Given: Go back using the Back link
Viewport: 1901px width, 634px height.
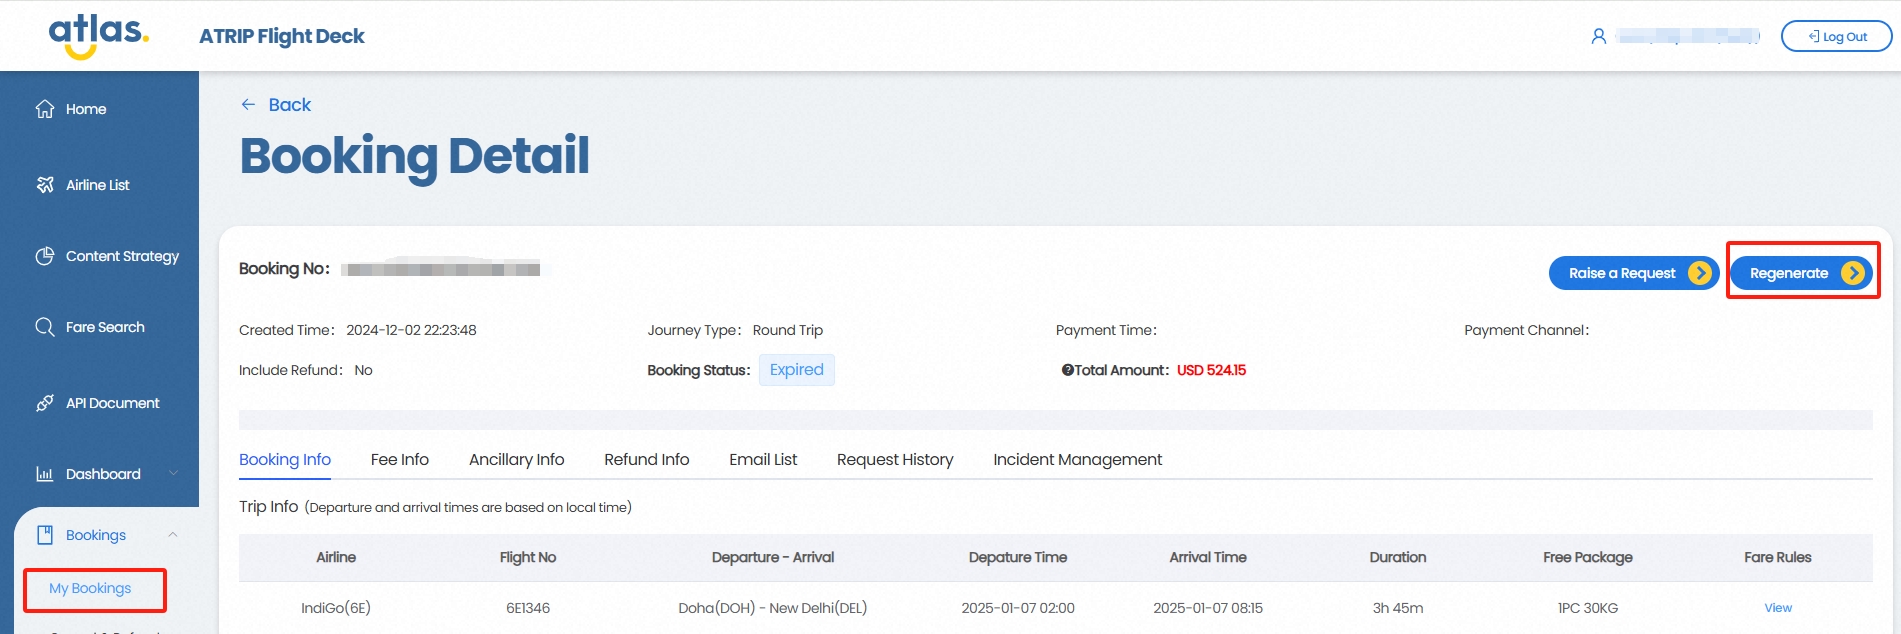Looking at the screenshot, I should (x=277, y=105).
